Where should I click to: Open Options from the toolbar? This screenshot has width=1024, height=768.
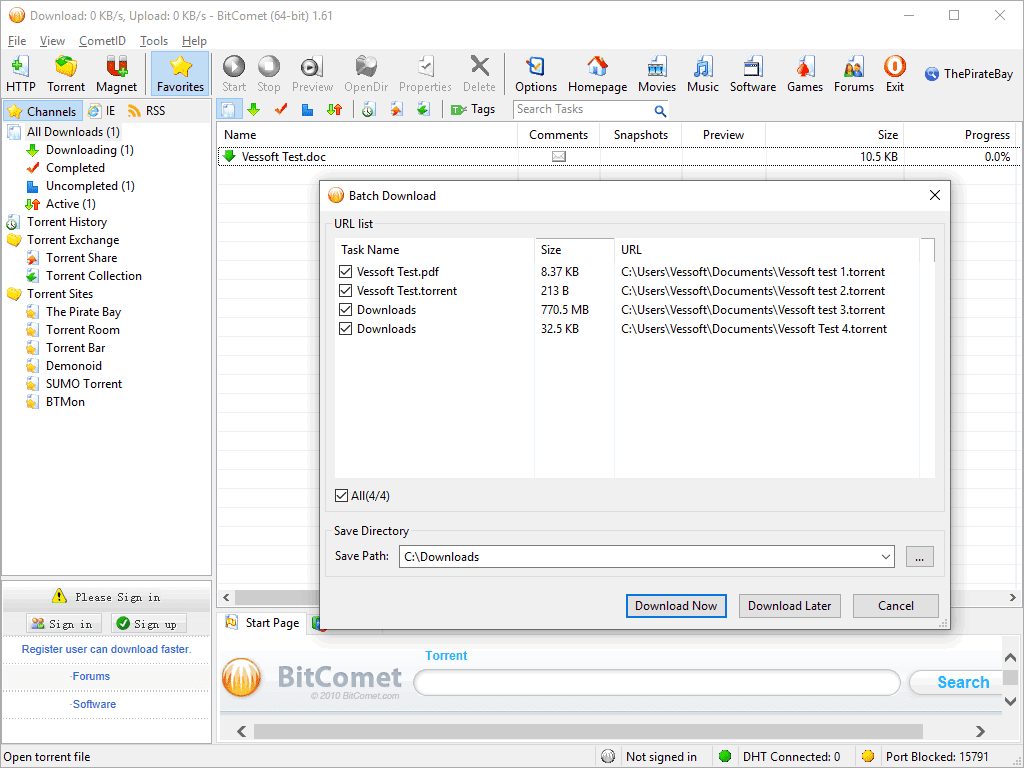pyautogui.click(x=536, y=74)
